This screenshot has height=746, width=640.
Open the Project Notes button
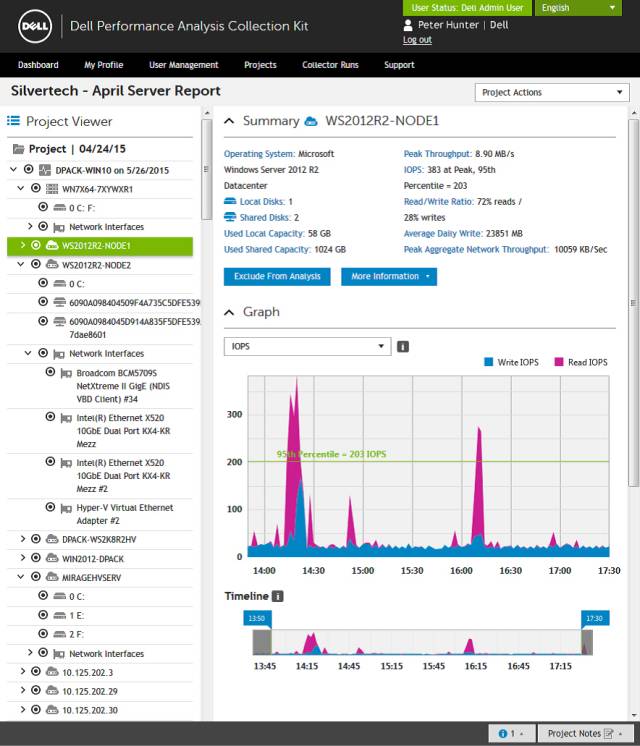(x=586, y=734)
